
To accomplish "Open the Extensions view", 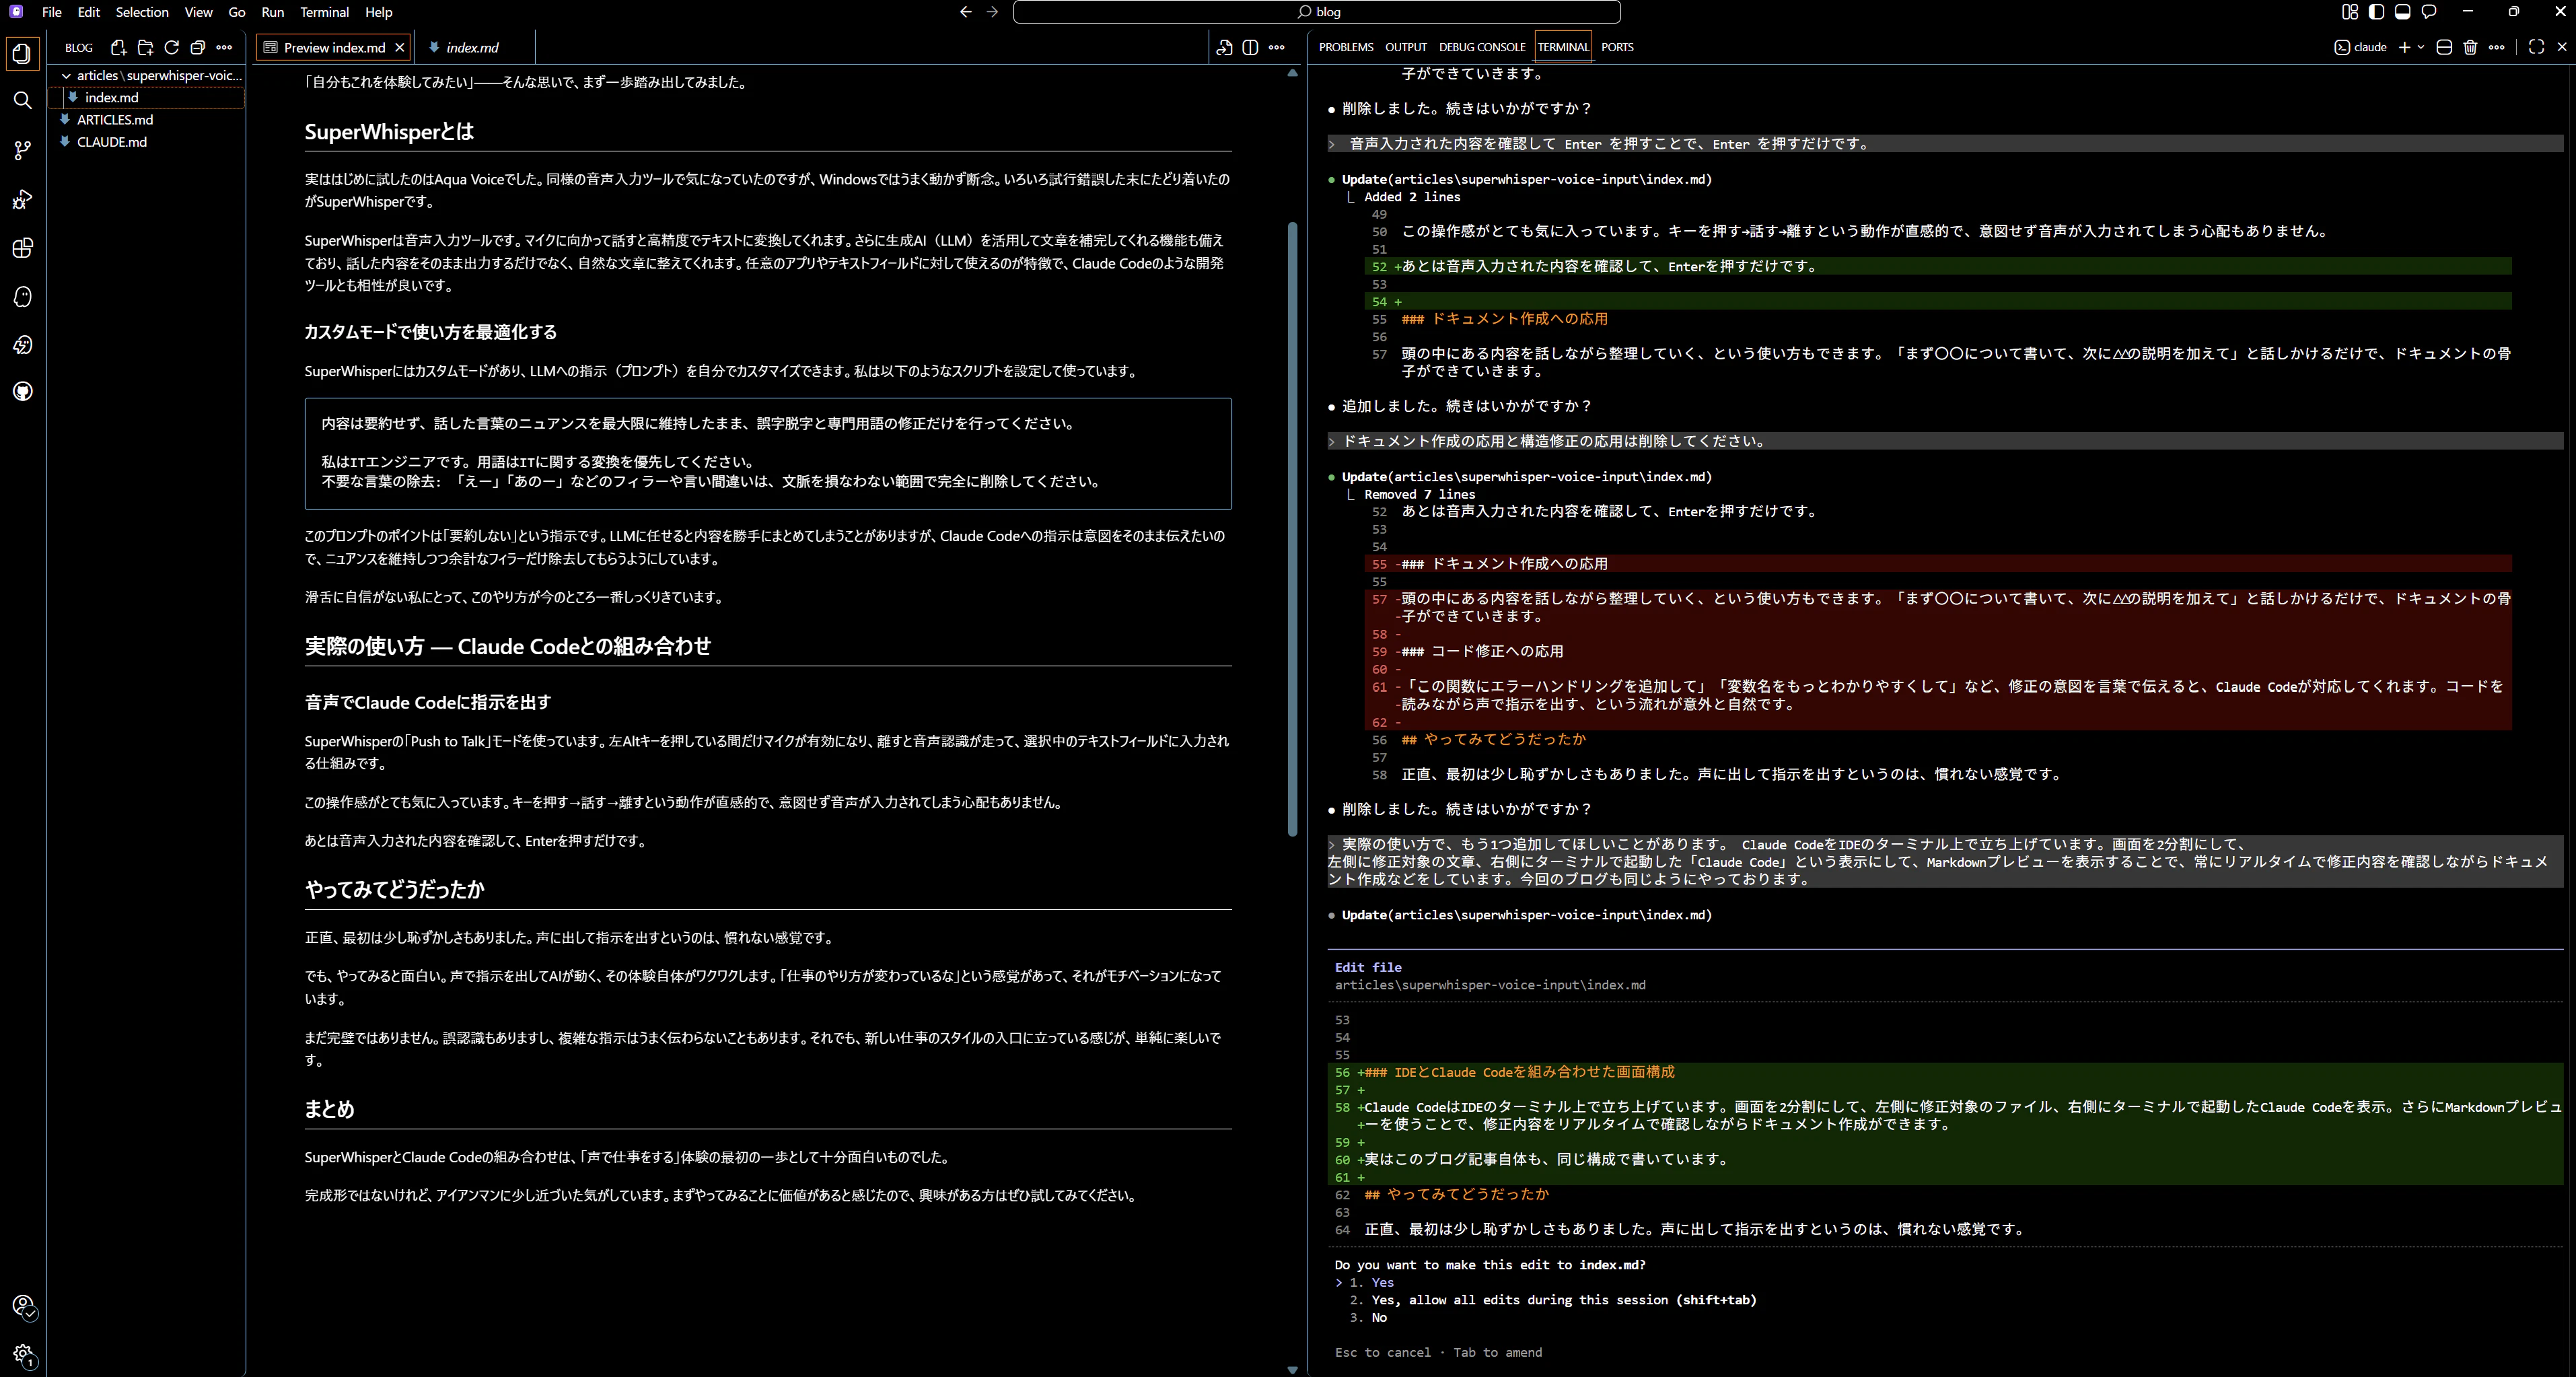I will [22, 249].
